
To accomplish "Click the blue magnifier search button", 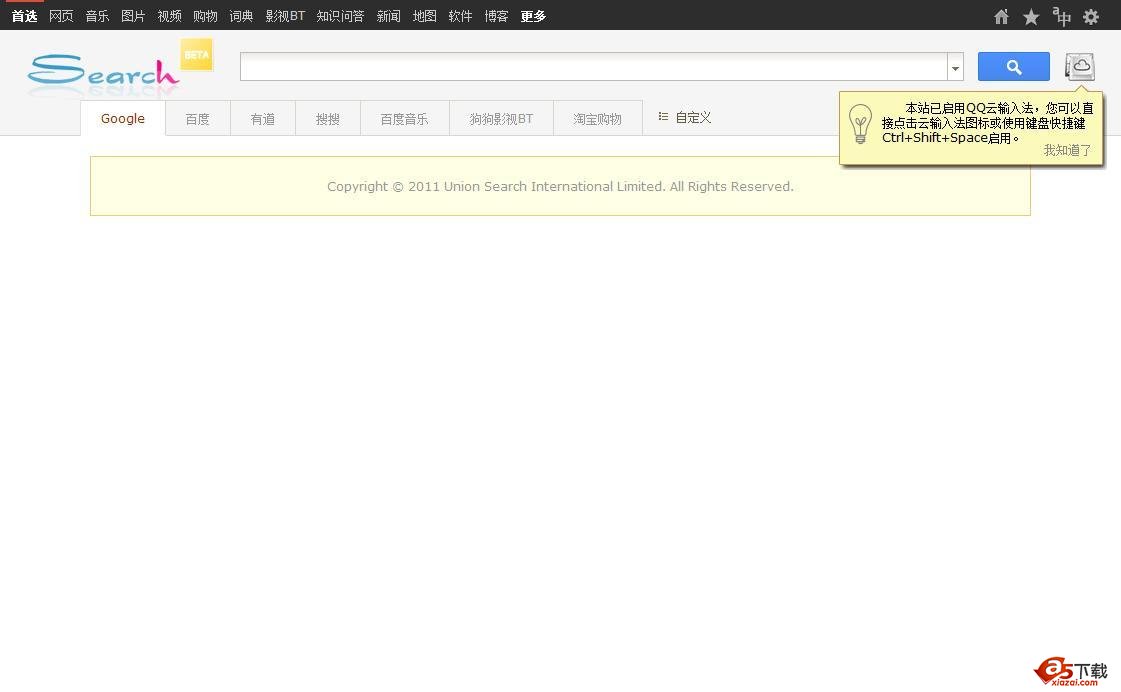I will pyautogui.click(x=1013, y=66).
